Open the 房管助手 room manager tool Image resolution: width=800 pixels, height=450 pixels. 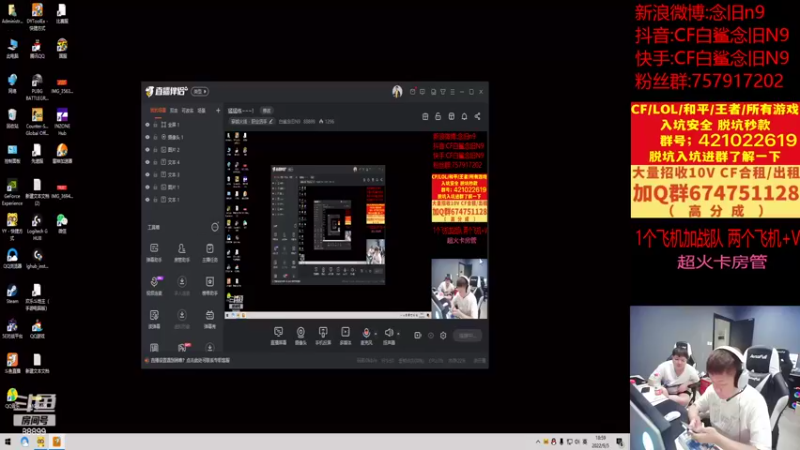pos(182,252)
